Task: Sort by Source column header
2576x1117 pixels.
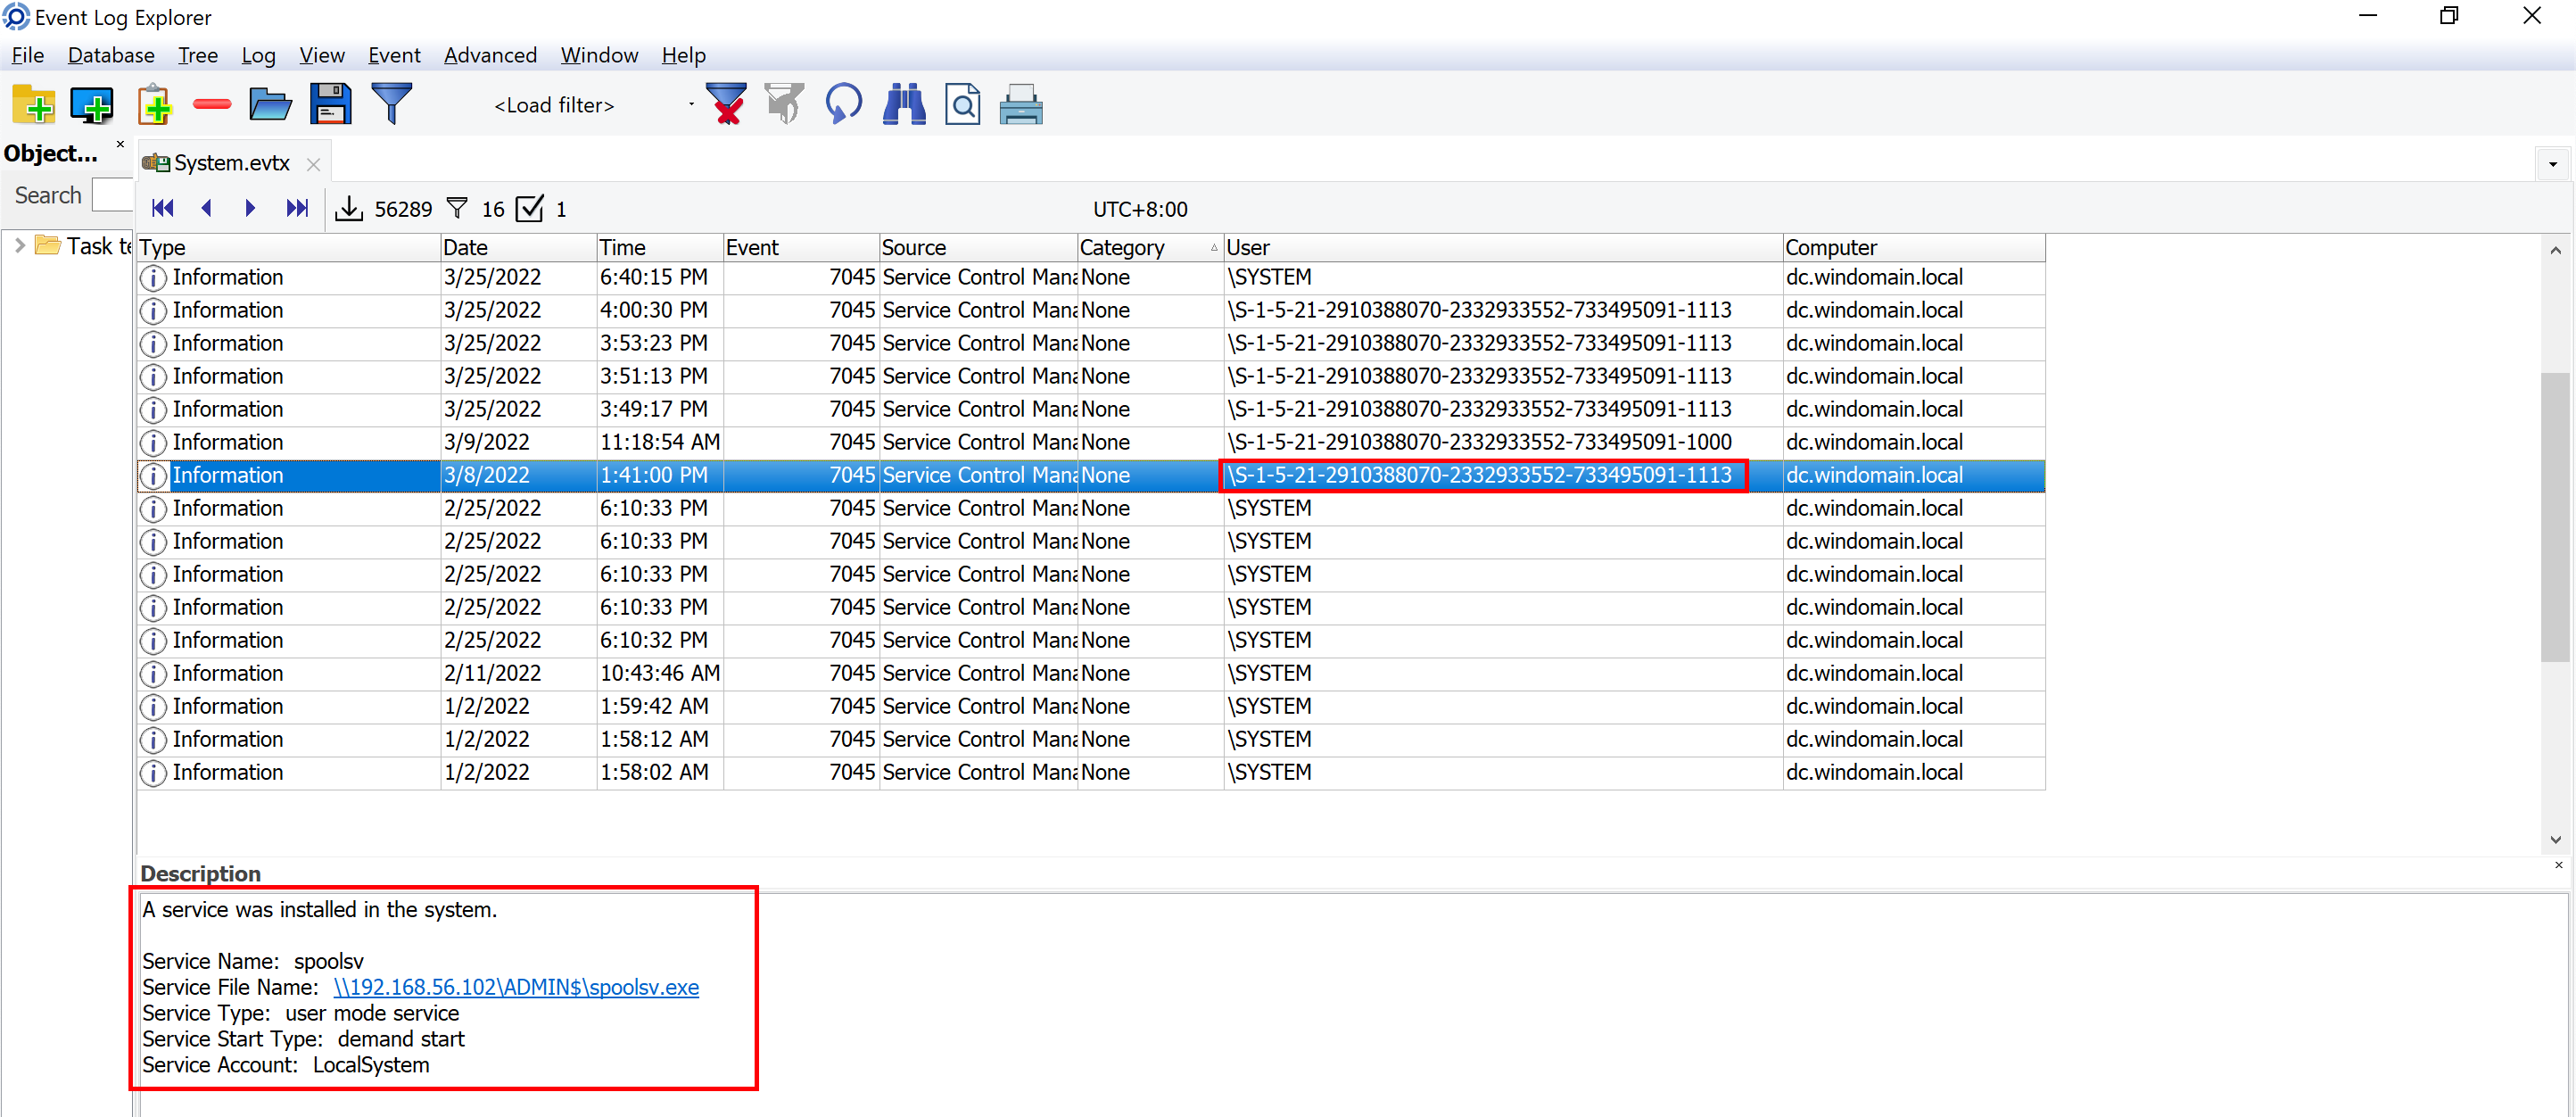Action: click(x=978, y=247)
